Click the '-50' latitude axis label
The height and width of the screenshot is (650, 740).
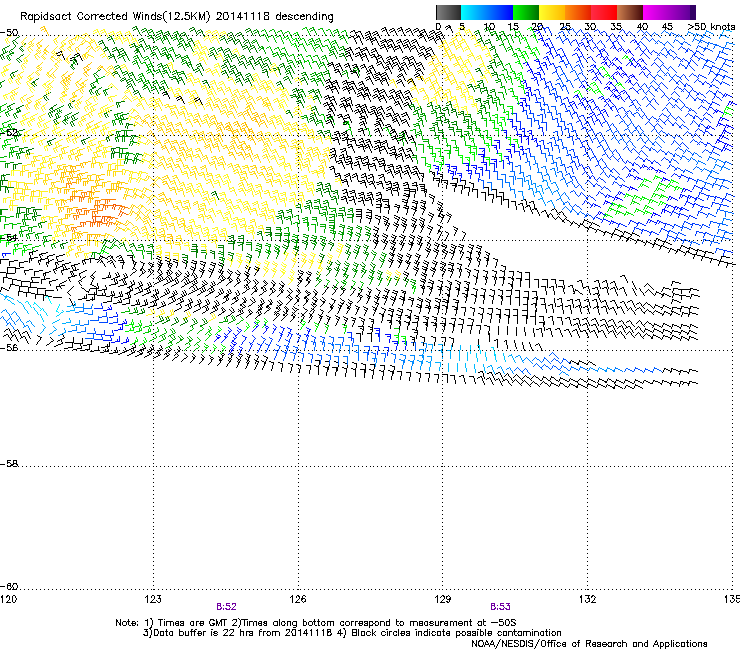point(9,33)
